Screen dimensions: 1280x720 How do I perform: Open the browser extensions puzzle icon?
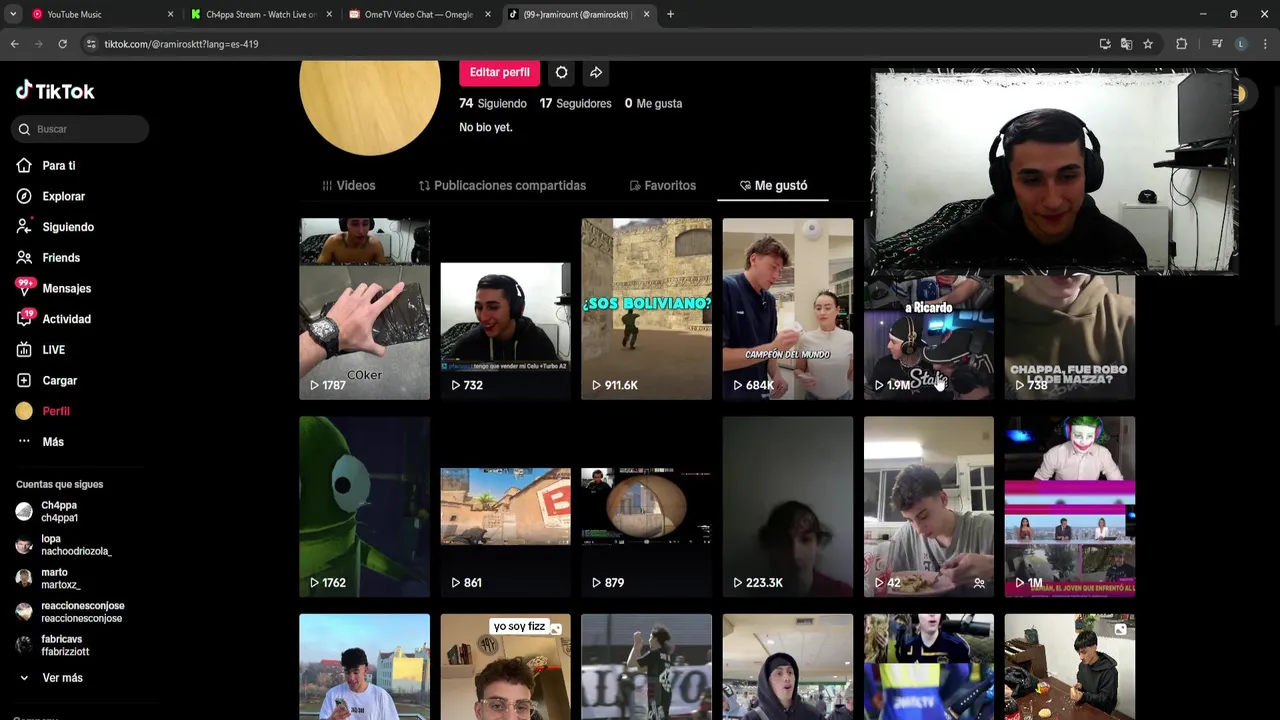pos(1182,44)
